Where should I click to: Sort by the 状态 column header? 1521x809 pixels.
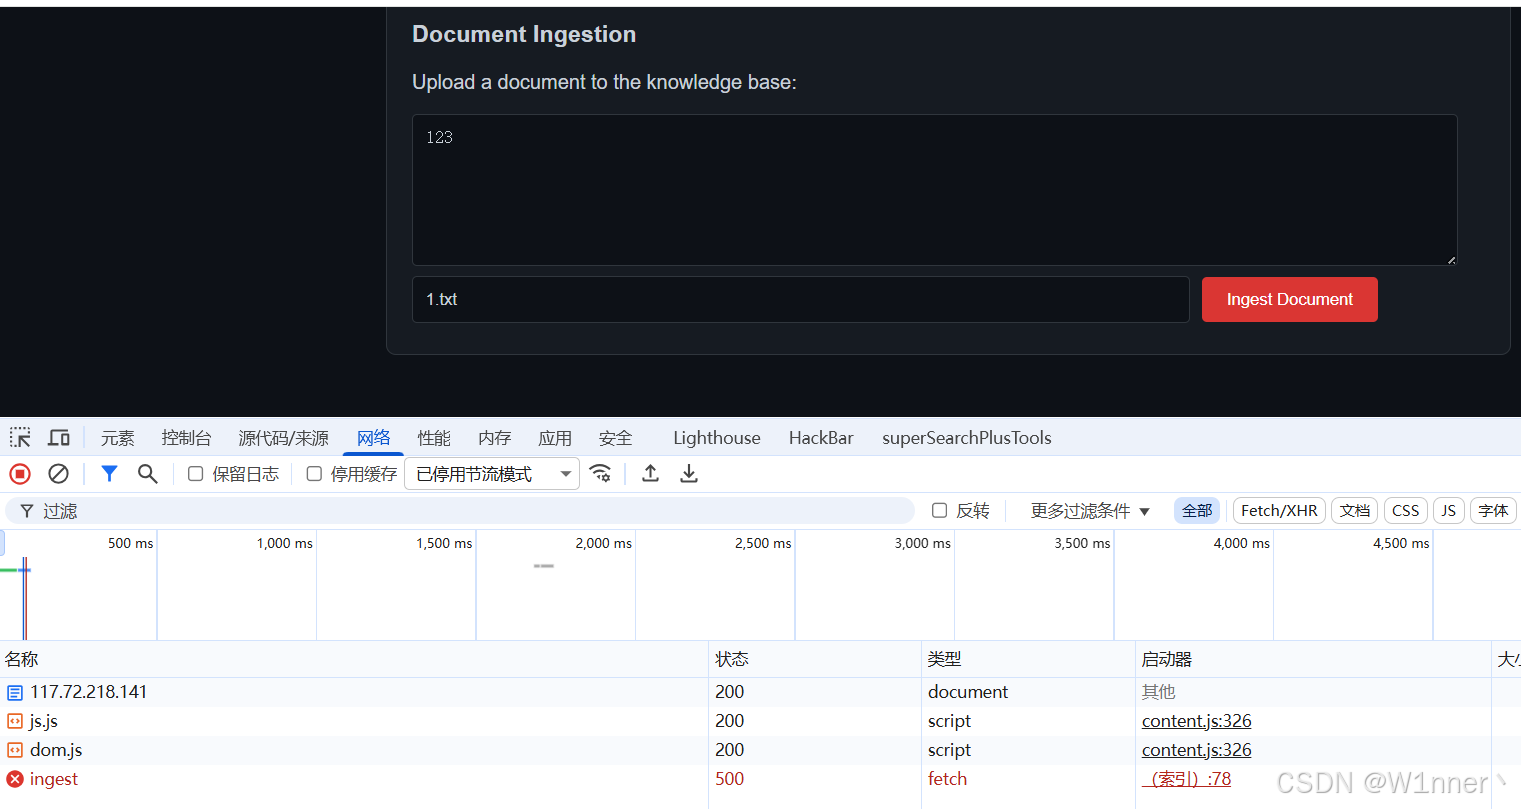coord(815,659)
